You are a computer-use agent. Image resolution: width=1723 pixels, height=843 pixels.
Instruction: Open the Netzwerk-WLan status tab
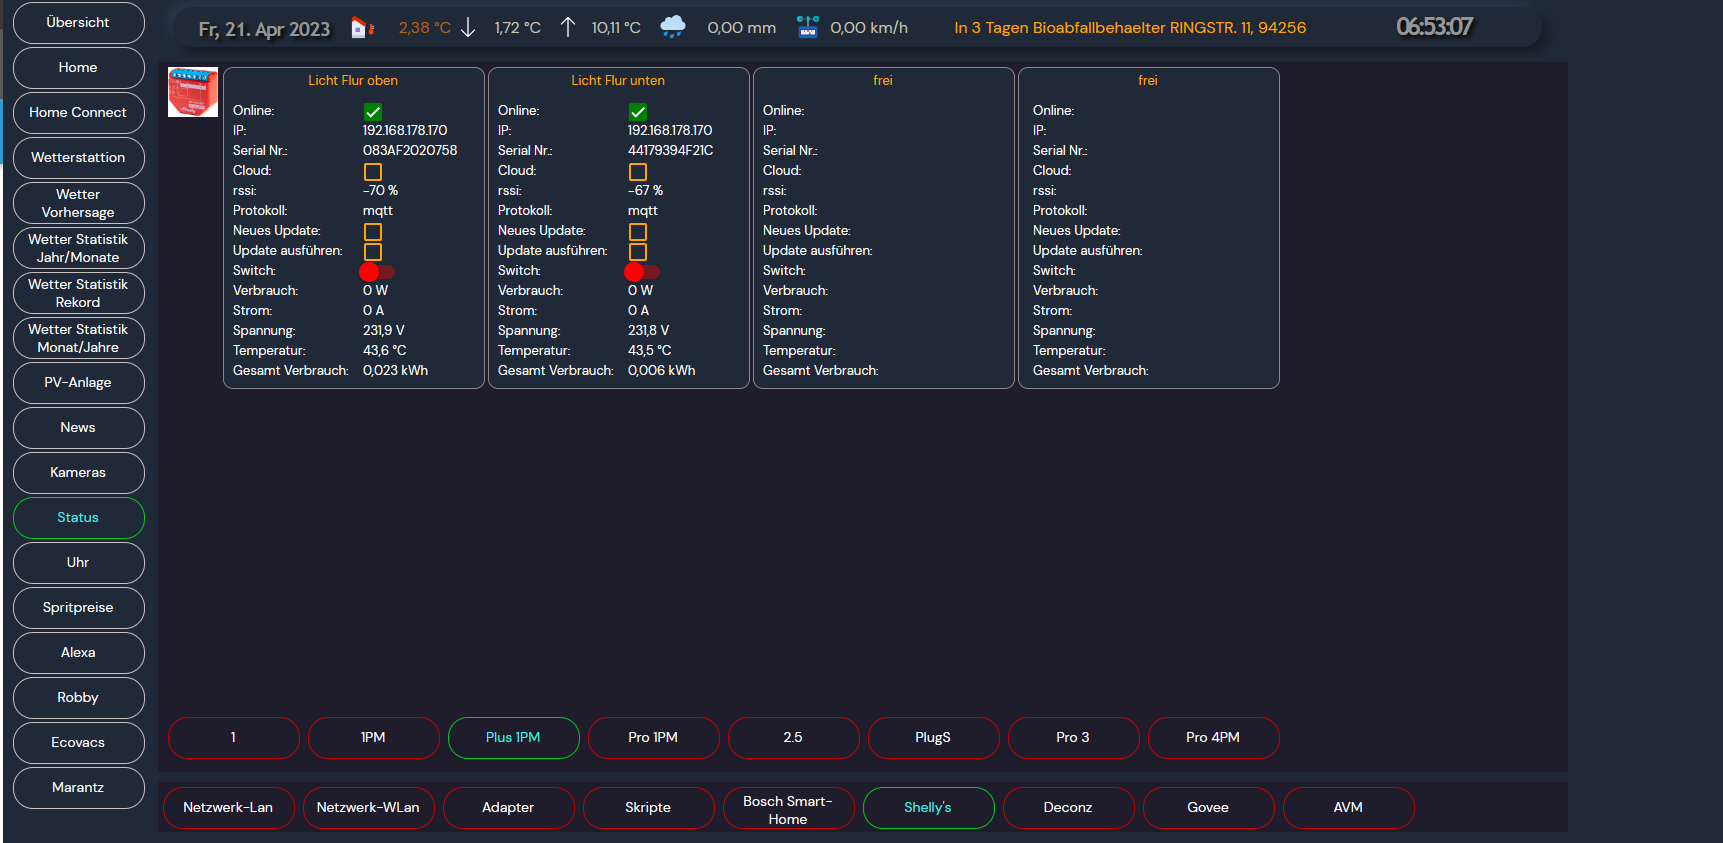click(x=368, y=807)
